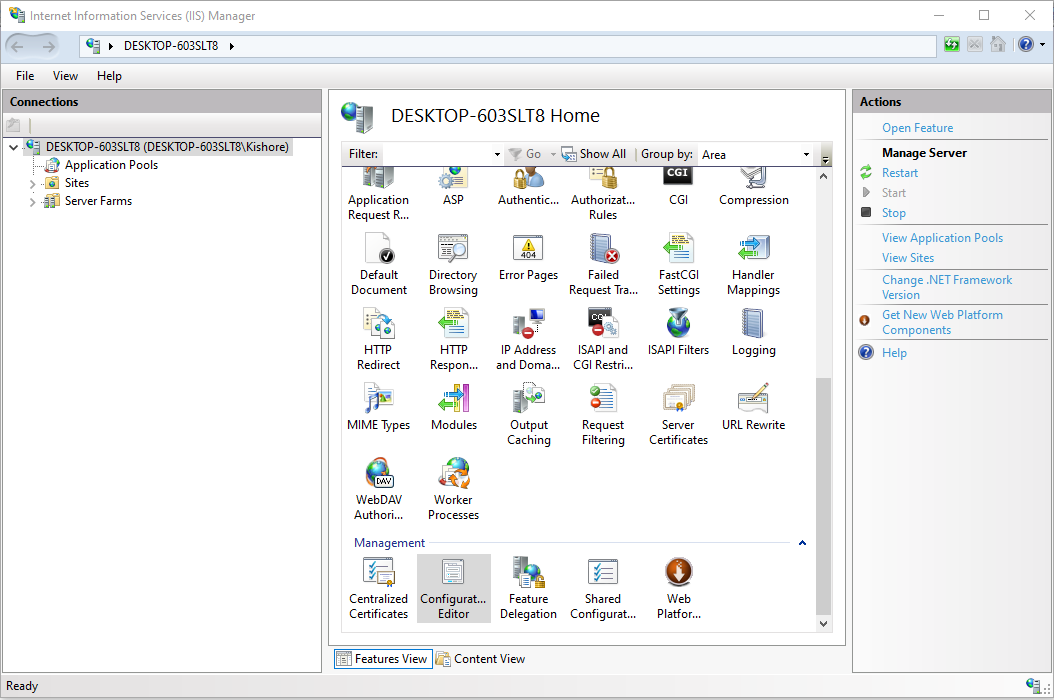Click Stop under Manage Server

click(x=893, y=212)
